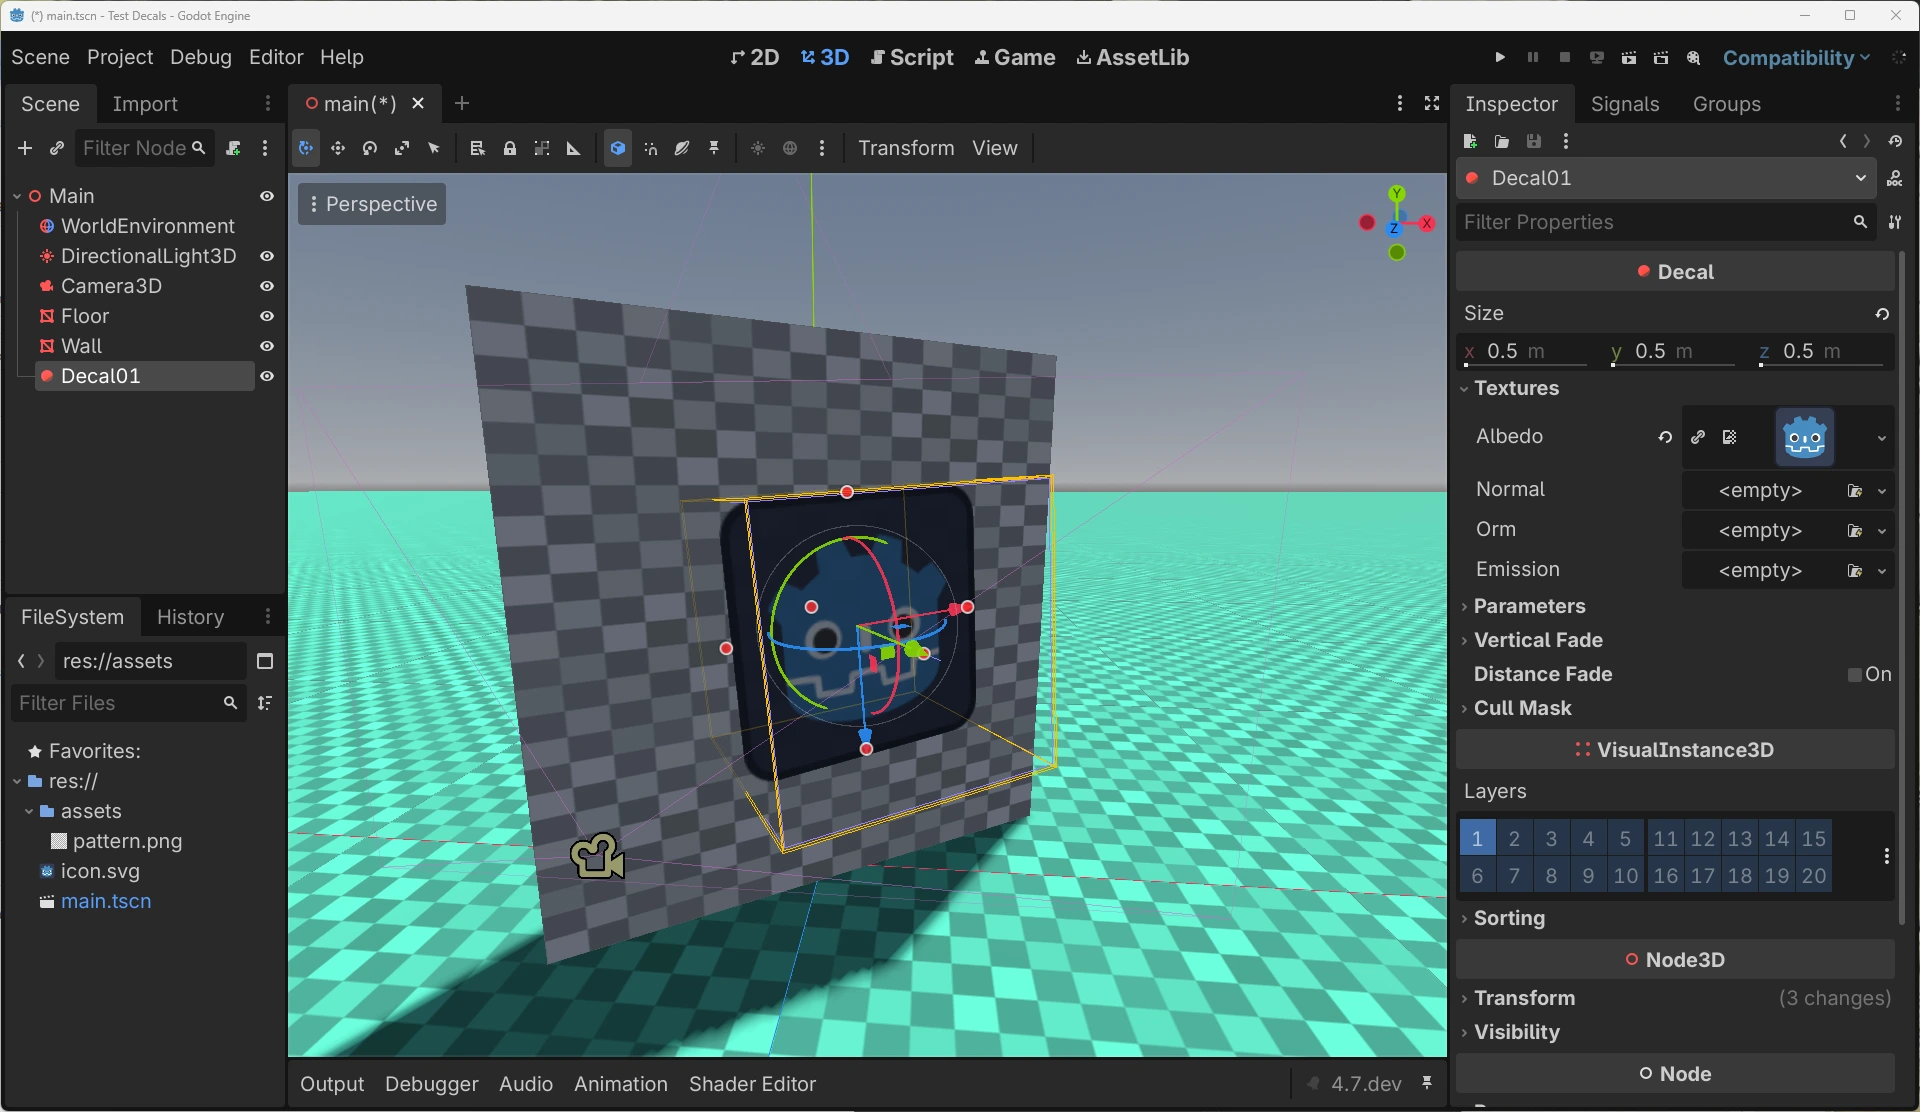Viewport: 1920px width, 1112px height.
Task: Attach a script using Scene dock script icon
Action: pos(233,148)
